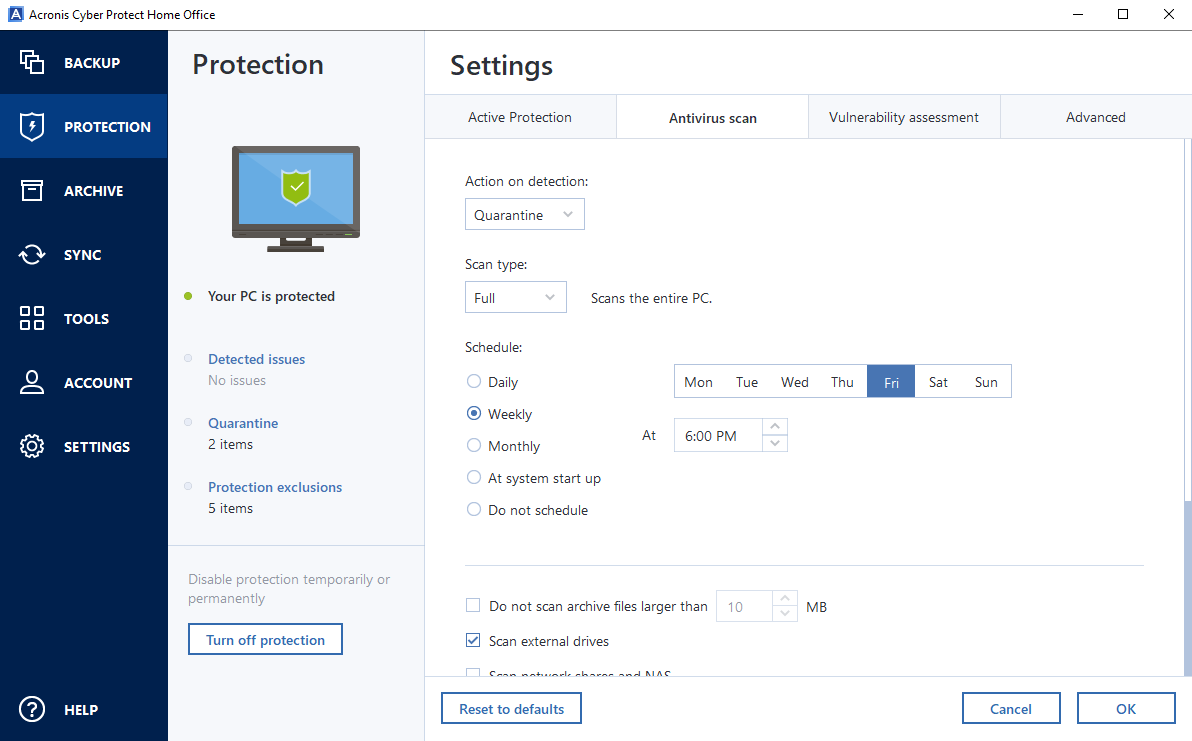Select the Protection shield icon in sidebar
This screenshot has width=1192, height=741.
click(x=31, y=126)
